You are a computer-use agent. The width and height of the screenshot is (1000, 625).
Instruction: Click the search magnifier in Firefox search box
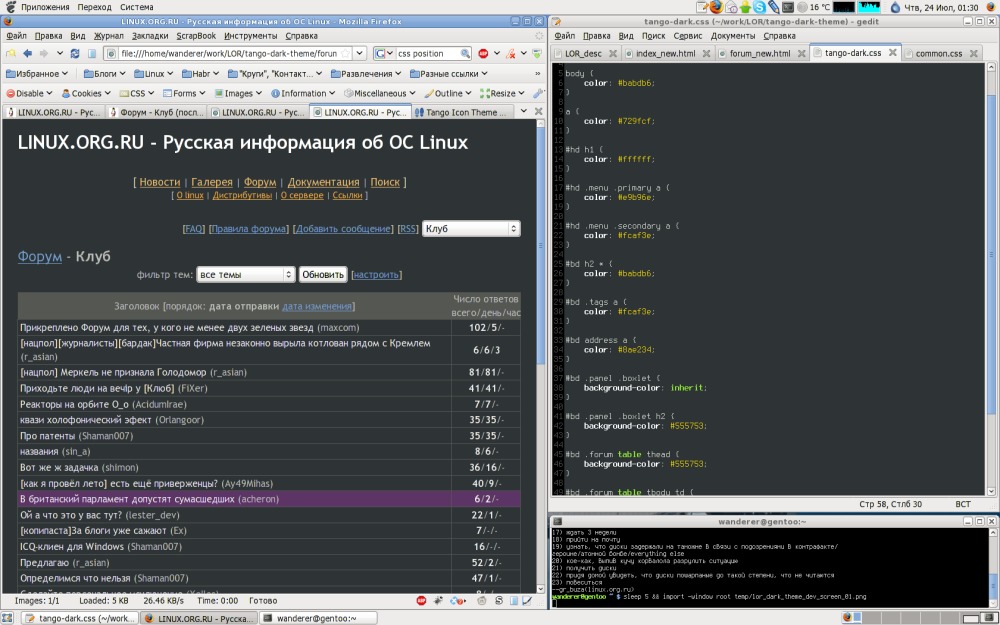[x=466, y=54]
